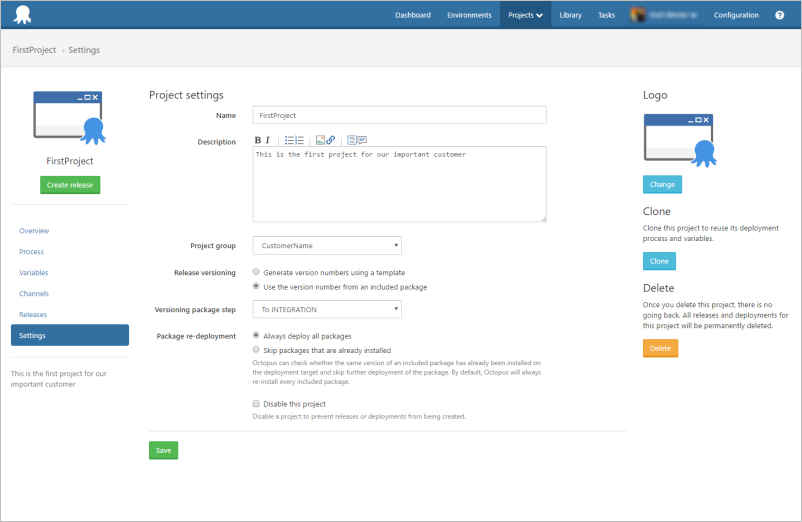Click the orange Delete button
Screen dimensions: 802x522
660,348
